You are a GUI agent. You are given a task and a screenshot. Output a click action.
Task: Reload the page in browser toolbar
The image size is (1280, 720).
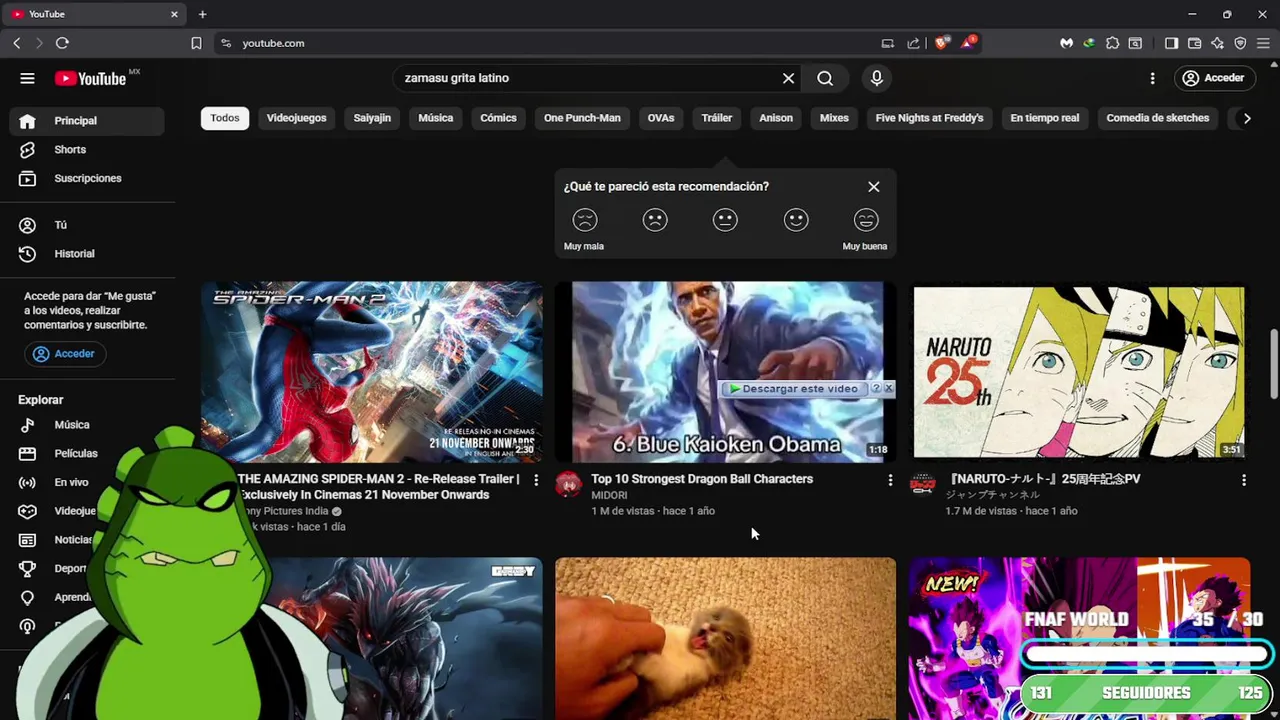coord(62,43)
